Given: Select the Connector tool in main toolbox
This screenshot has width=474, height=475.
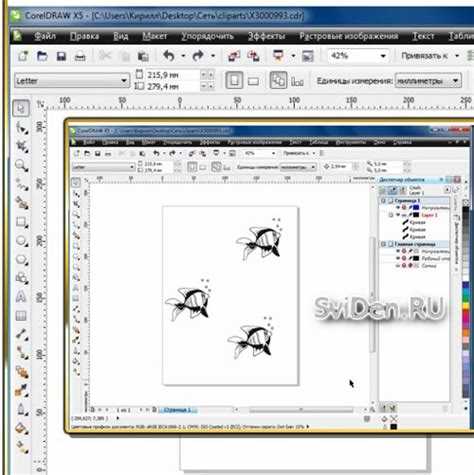Looking at the screenshot, I should [22, 353].
